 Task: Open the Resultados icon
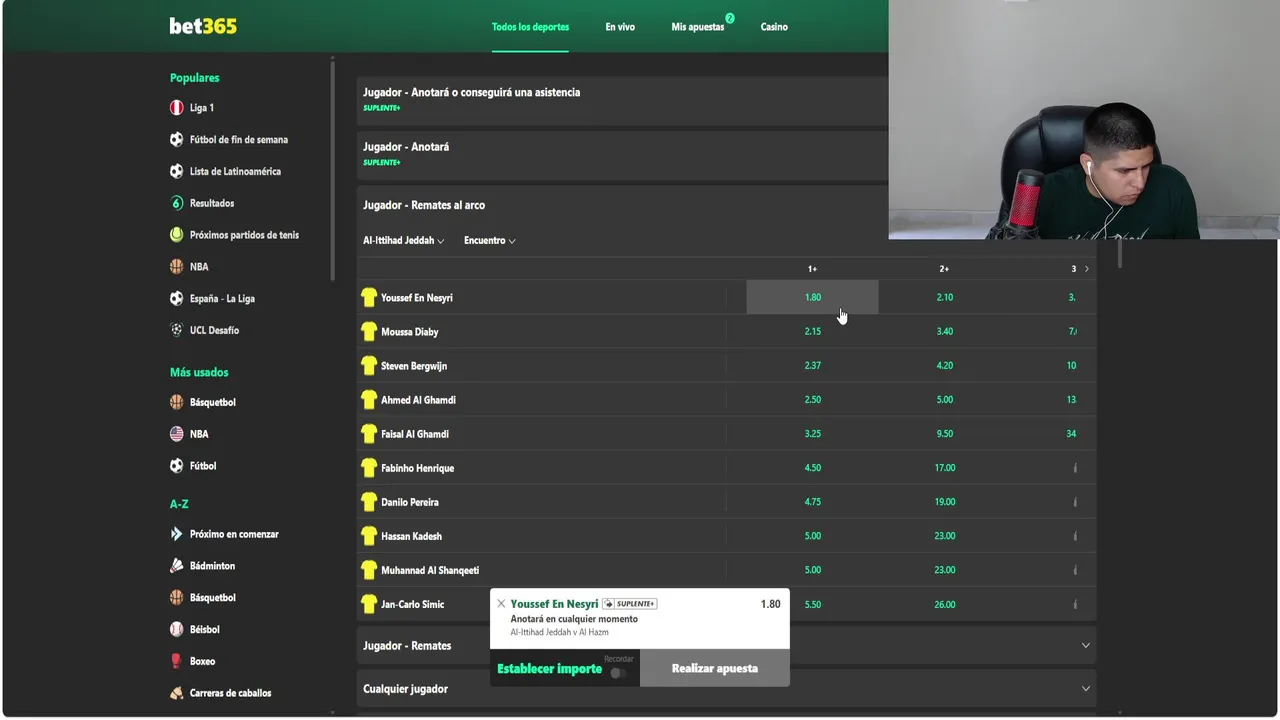point(177,203)
